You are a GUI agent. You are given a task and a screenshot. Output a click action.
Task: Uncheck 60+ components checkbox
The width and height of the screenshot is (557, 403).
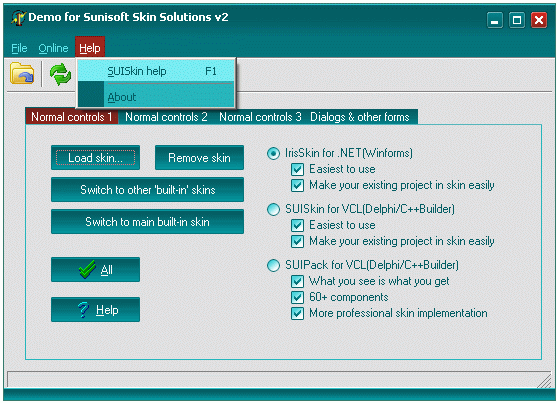coord(297,297)
